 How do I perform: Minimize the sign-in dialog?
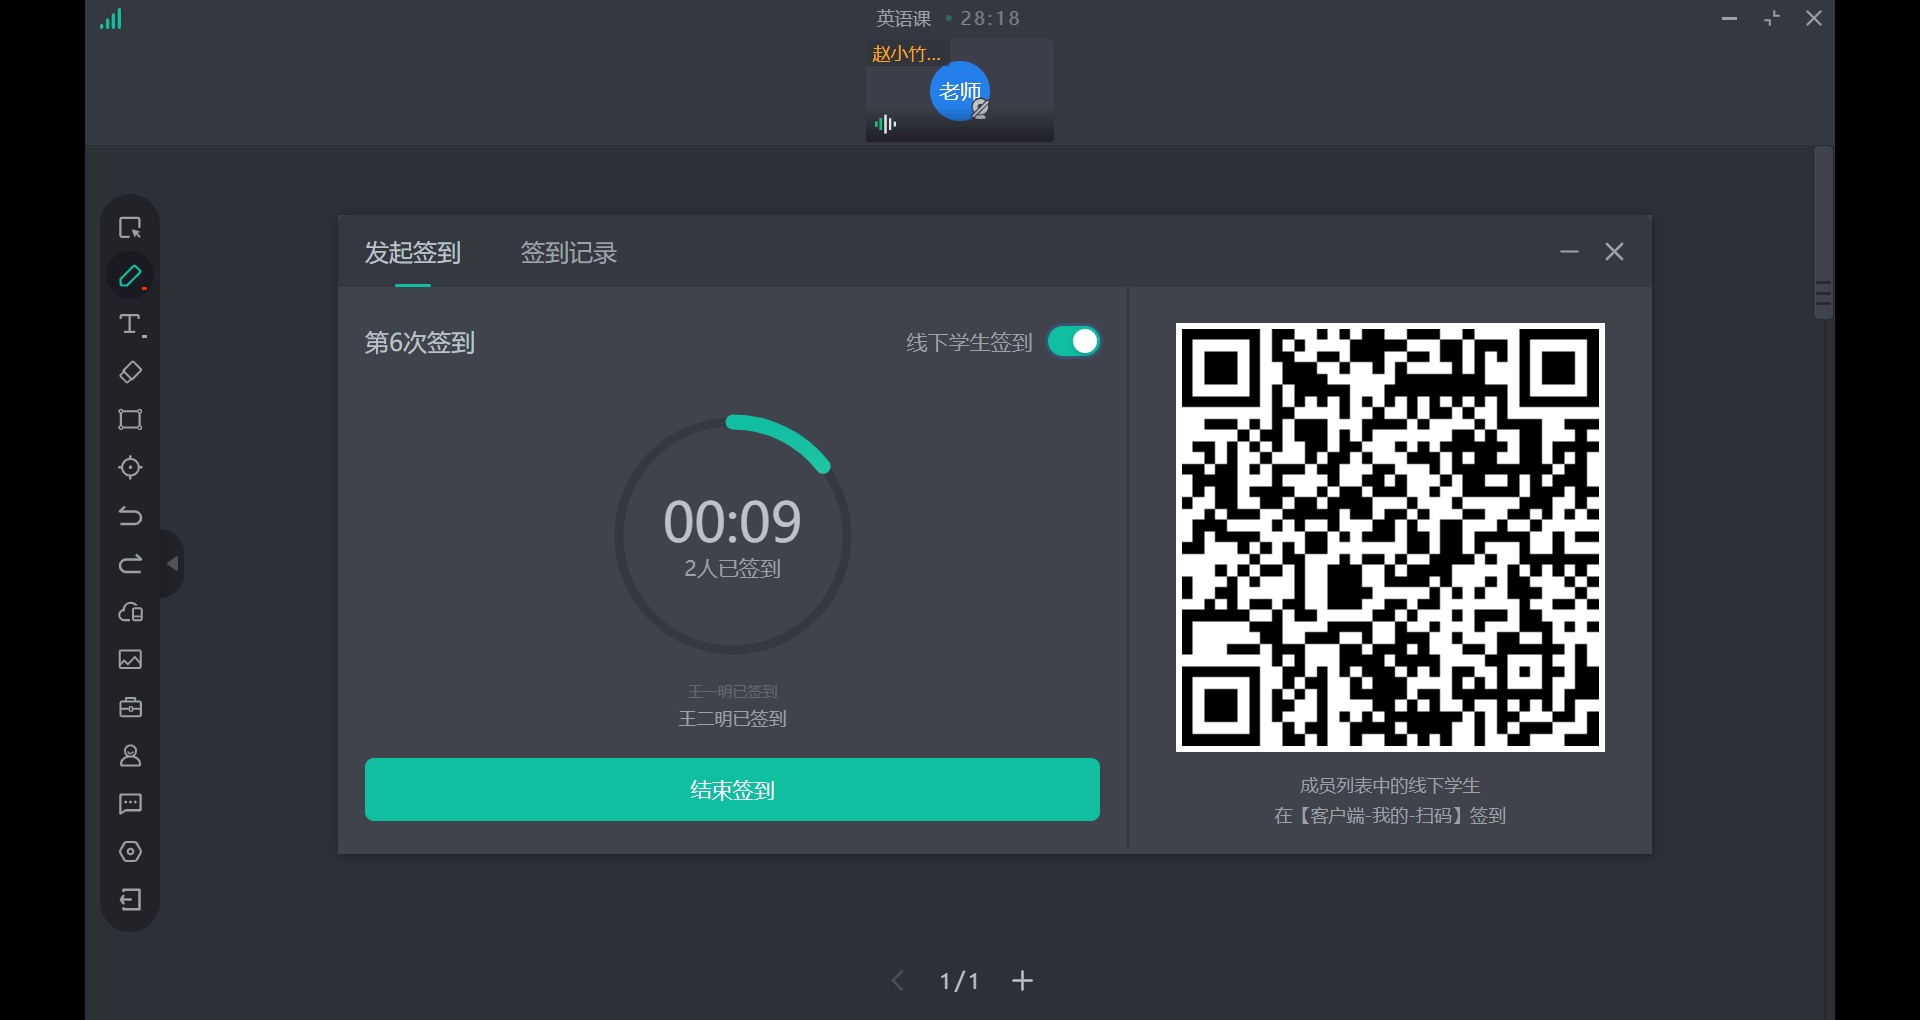tap(1569, 252)
